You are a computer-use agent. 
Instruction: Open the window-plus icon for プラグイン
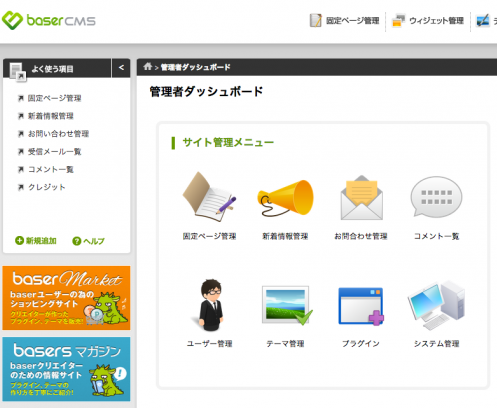coord(361,306)
